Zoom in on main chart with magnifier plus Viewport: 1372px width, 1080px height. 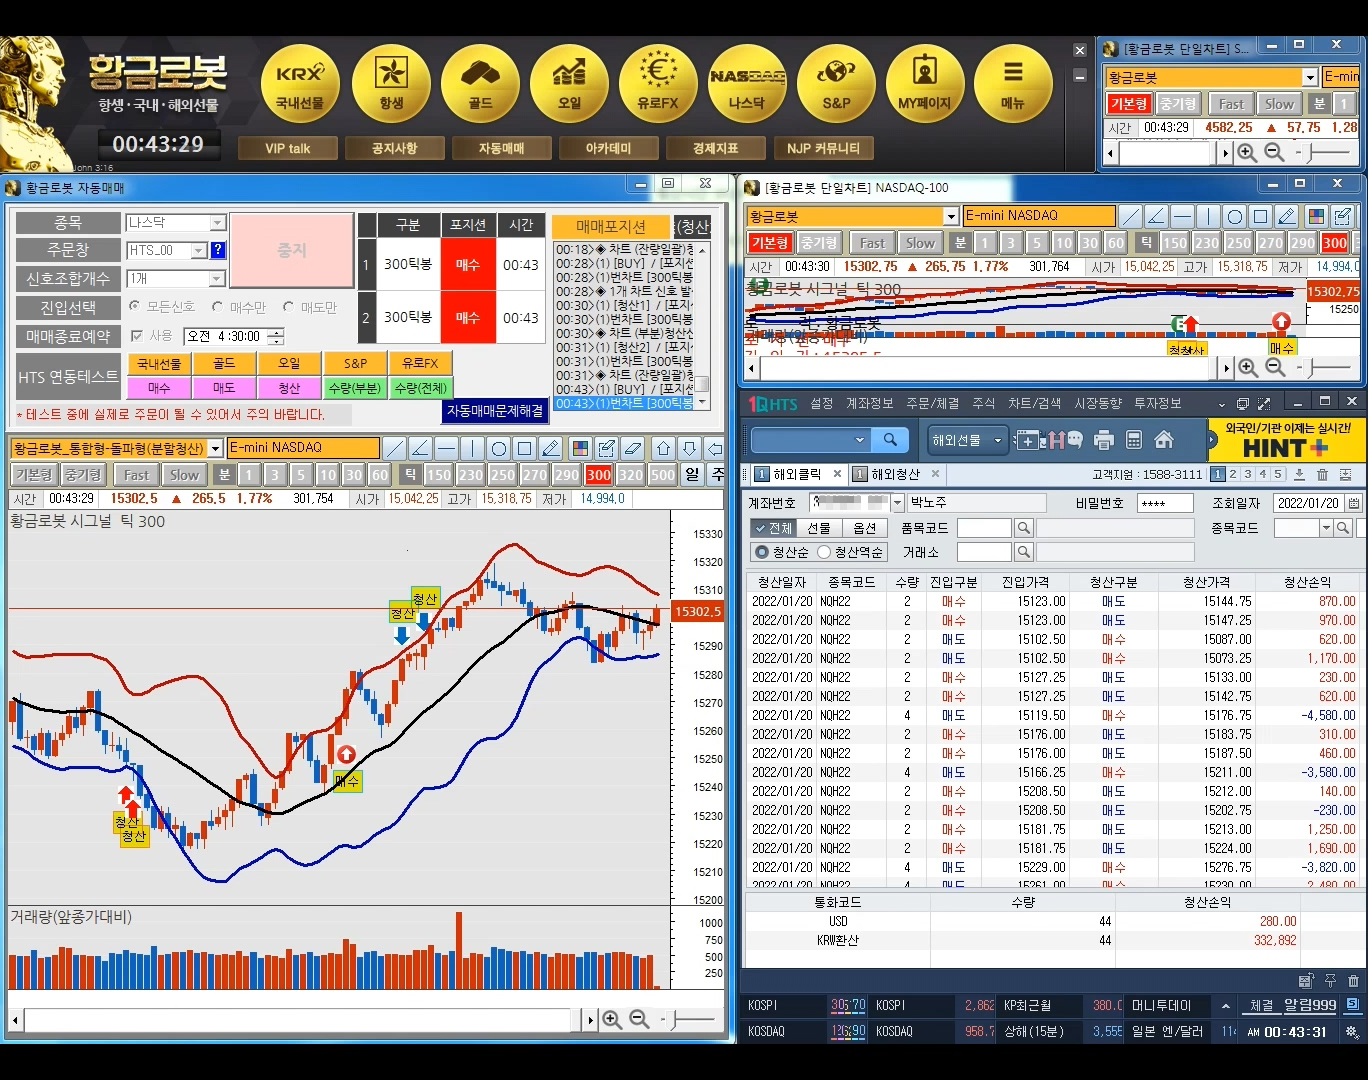click(x=612, y=1020)
